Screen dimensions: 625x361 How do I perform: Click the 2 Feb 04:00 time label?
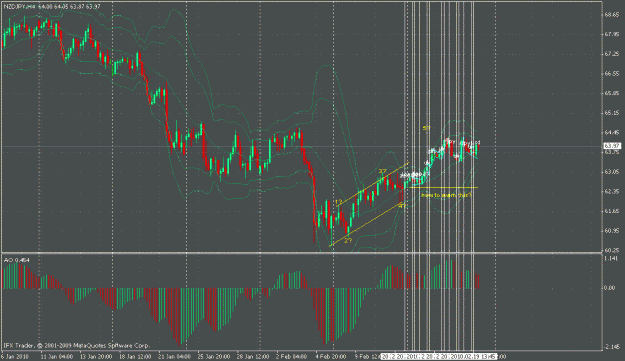tap(291, 356)
